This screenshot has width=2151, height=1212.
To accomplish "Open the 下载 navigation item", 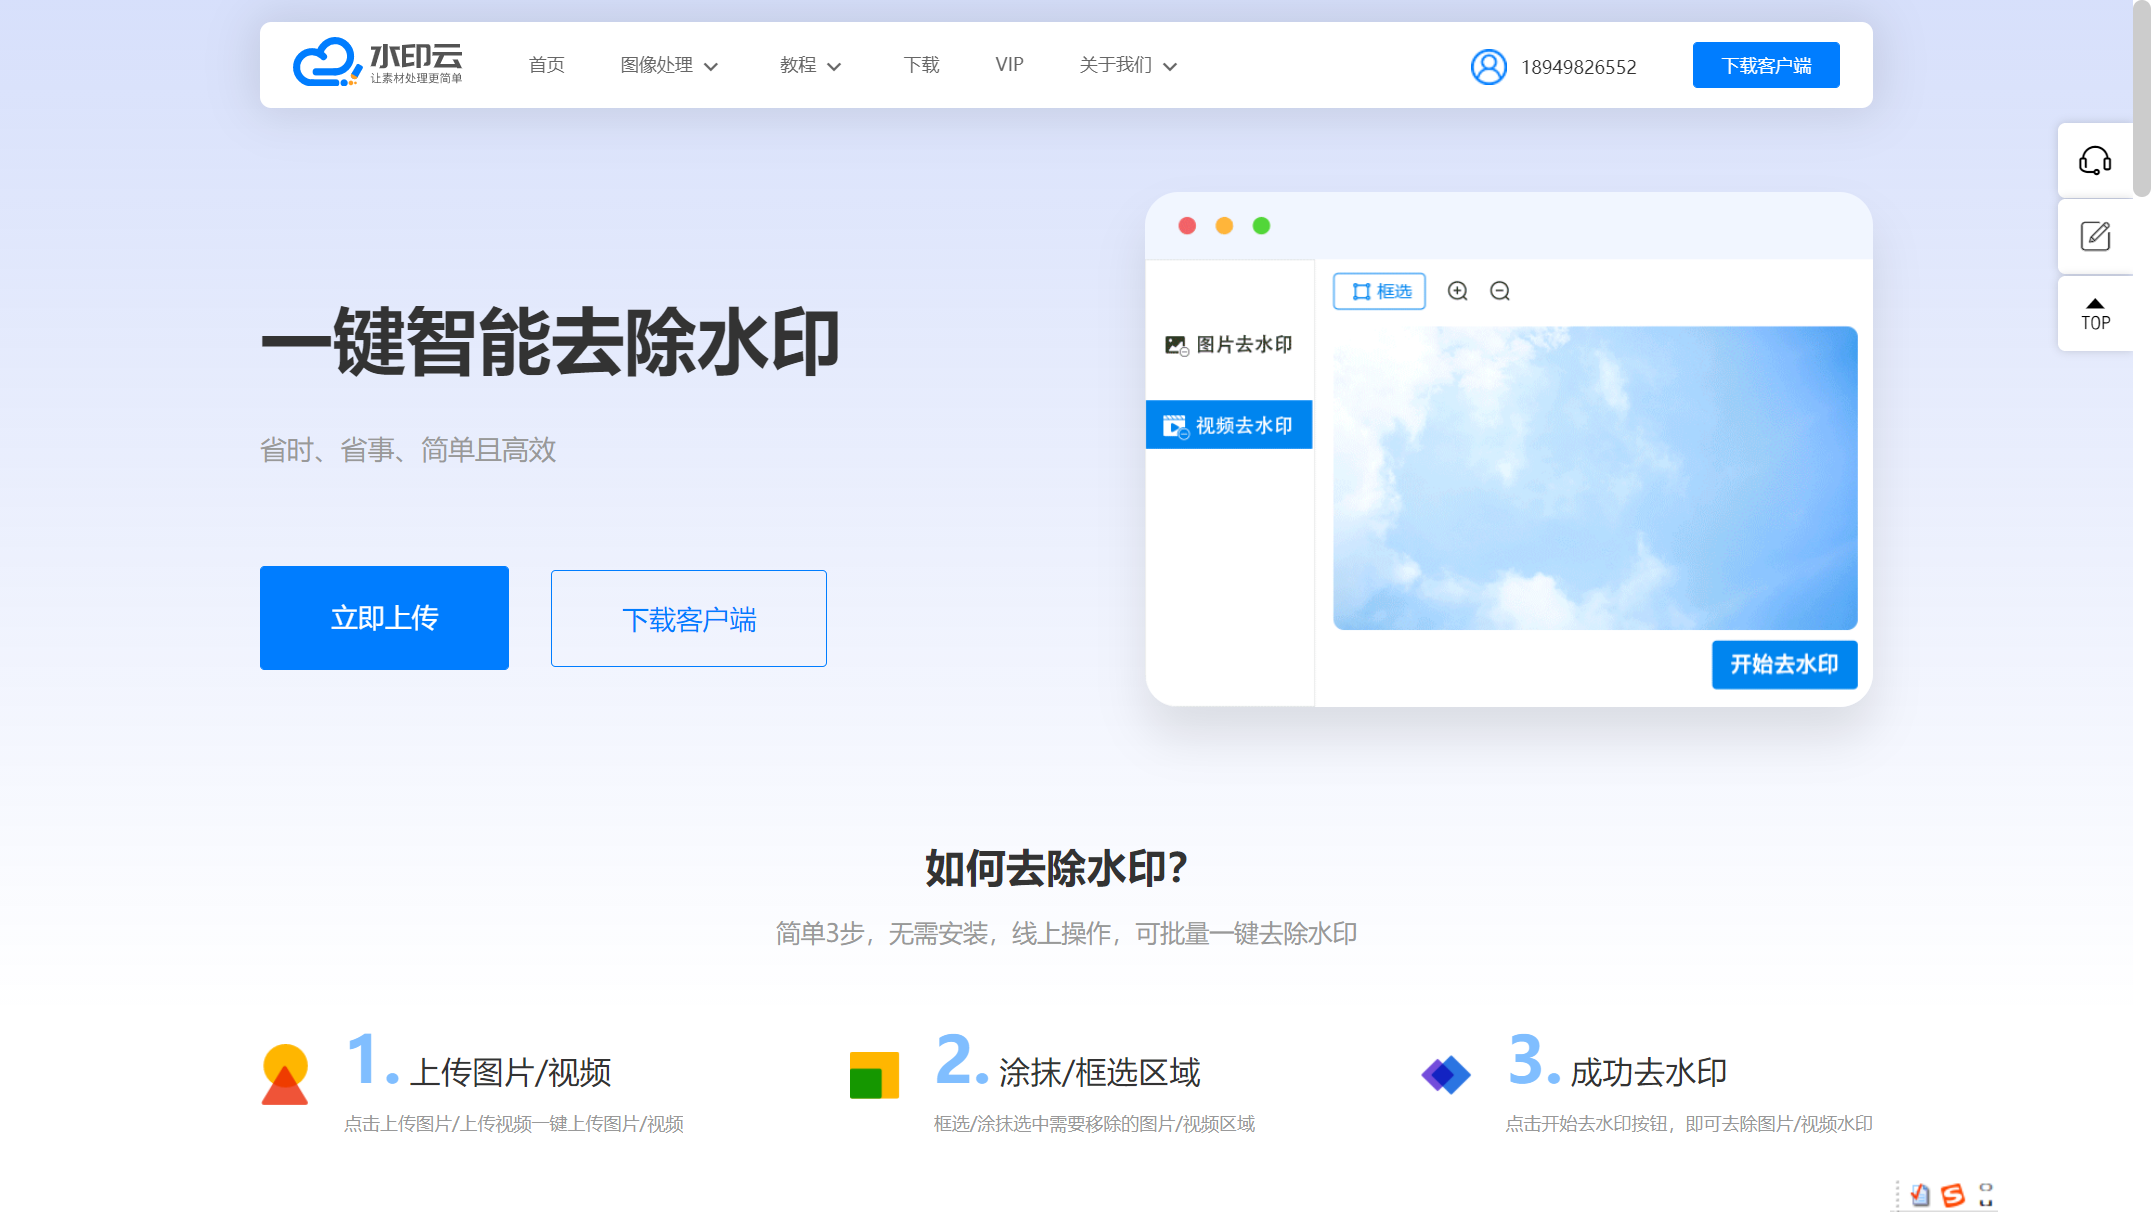I will point(921,65).
